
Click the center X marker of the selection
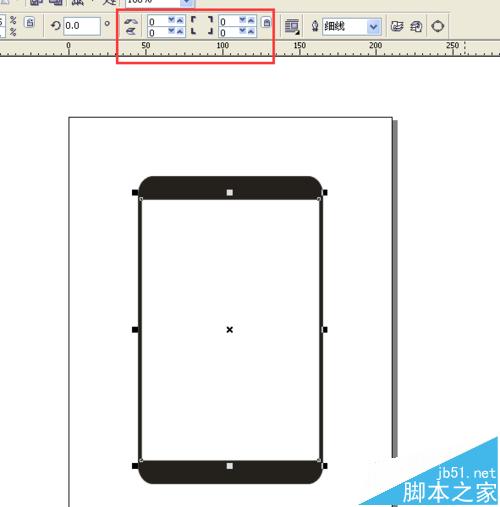pos(230,330)
